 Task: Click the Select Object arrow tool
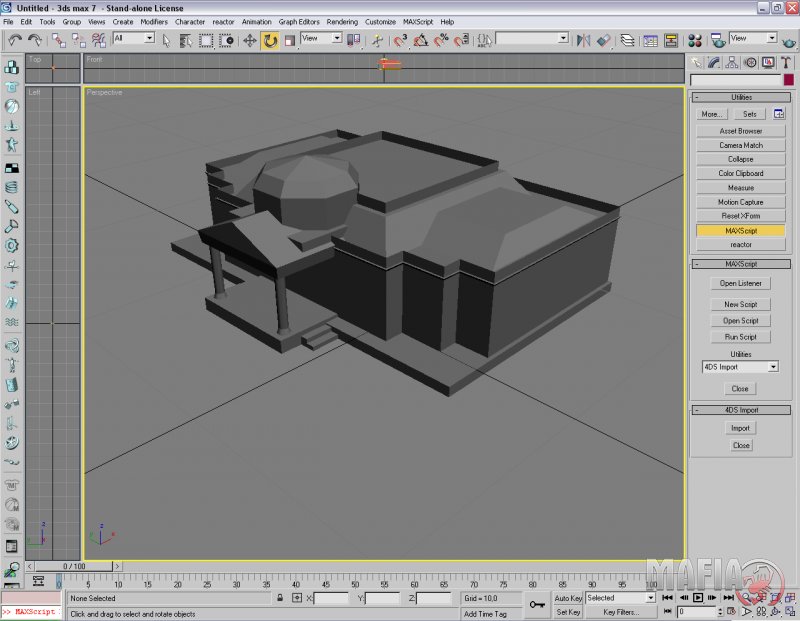167,40
